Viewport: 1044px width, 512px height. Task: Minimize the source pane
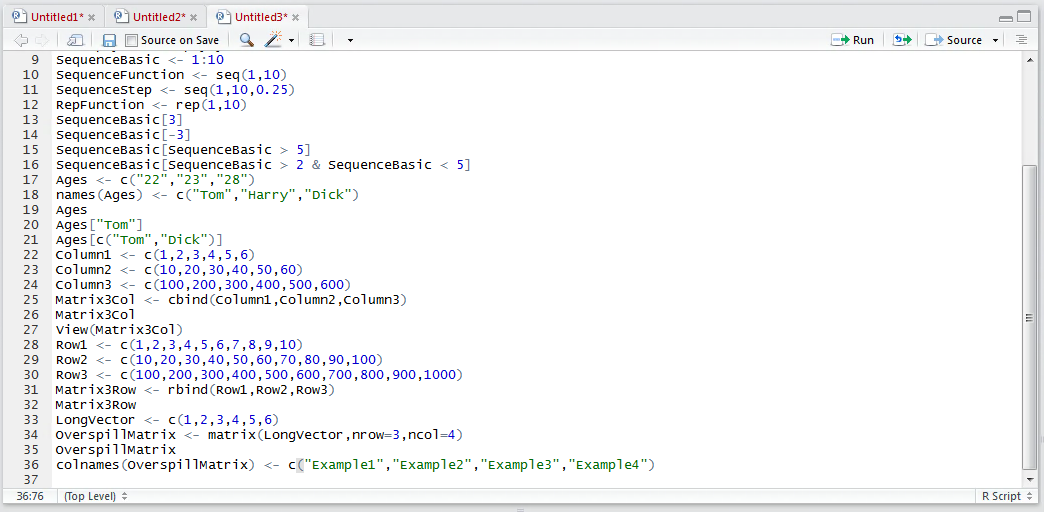click(1006, 18)
